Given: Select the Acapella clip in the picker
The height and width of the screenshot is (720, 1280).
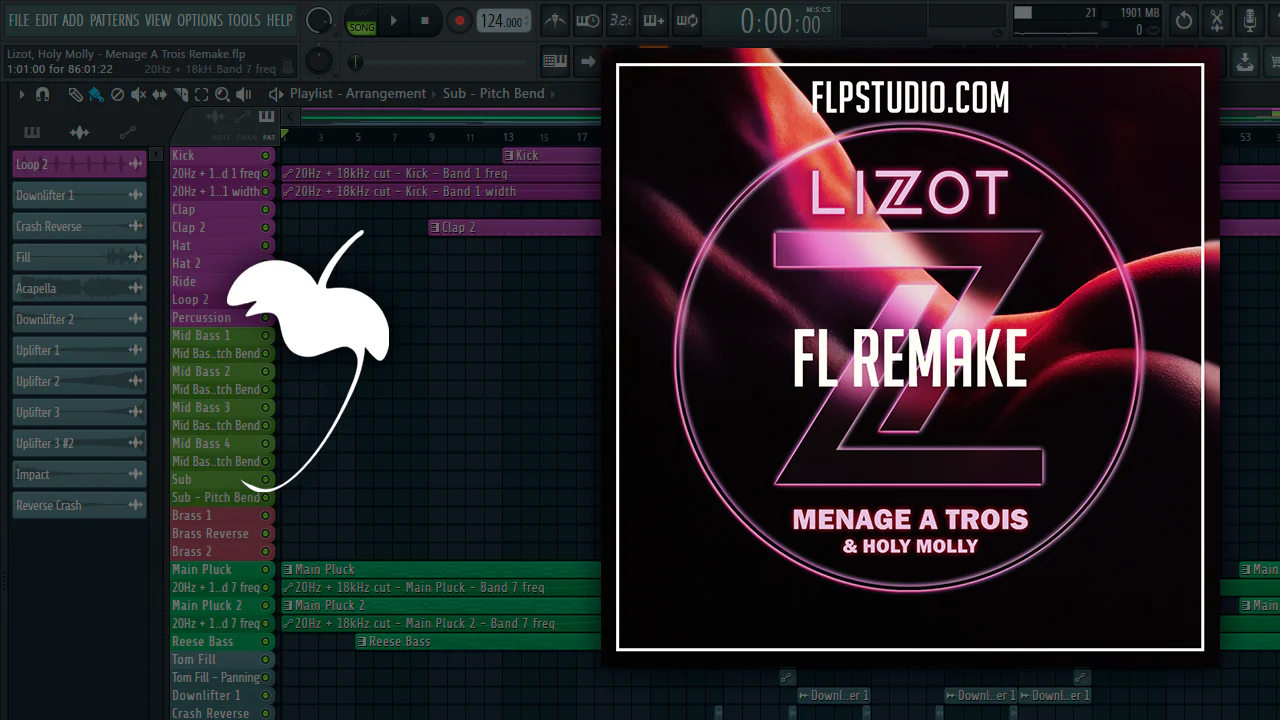Looking at the screenshot, I should coord(79,288).
